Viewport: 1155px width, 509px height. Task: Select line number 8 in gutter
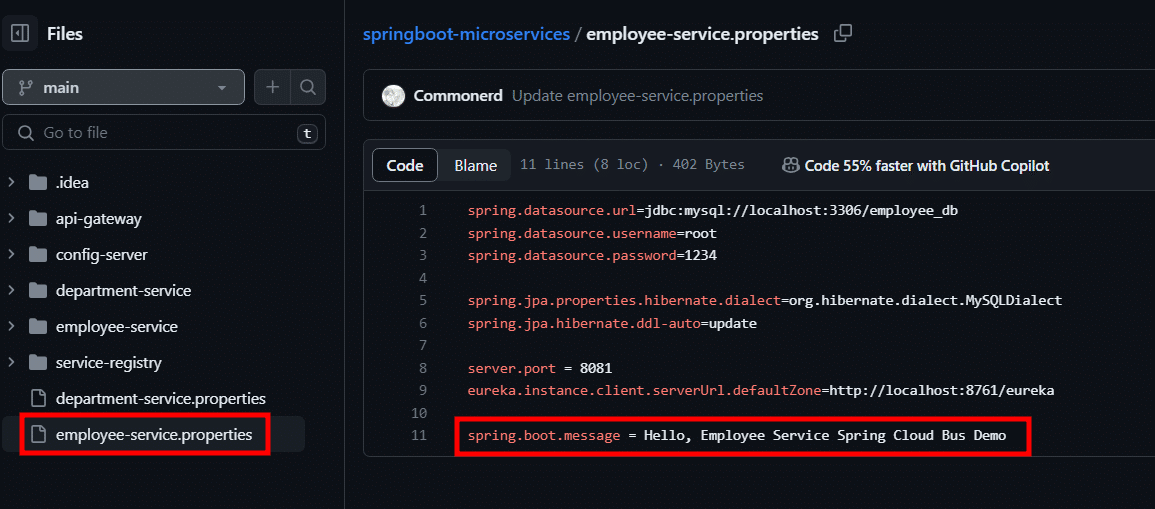(423, 368)
